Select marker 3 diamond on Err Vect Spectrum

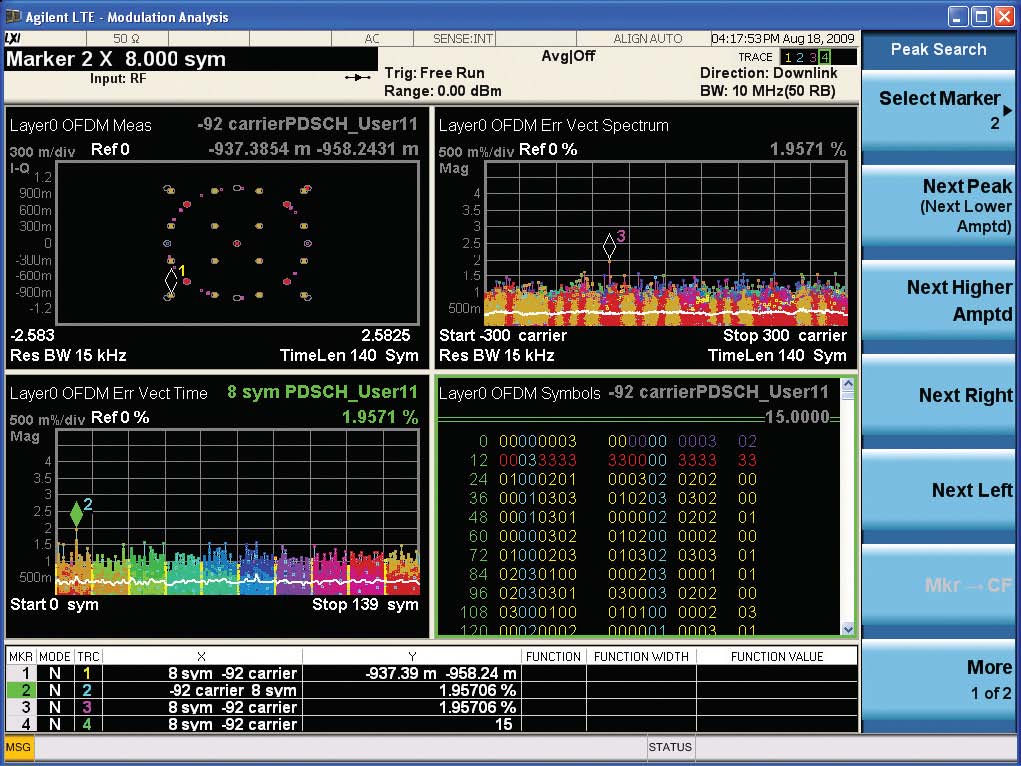609,246
